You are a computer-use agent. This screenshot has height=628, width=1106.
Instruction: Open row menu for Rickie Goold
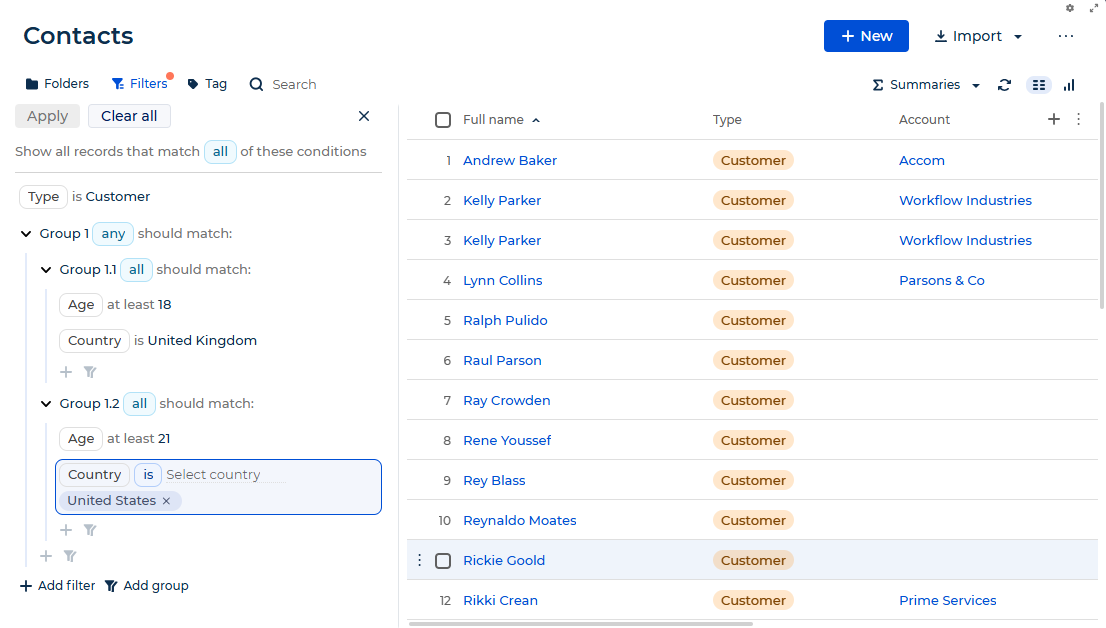pos(420,560)
